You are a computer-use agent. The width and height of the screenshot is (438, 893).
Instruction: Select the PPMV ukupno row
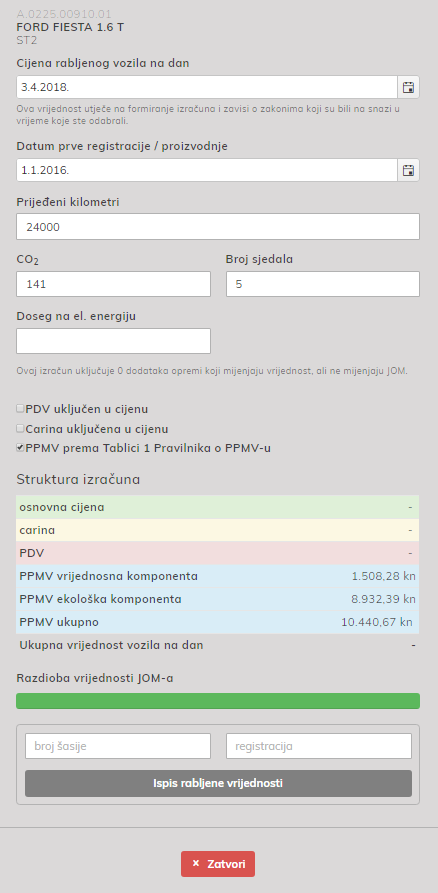[218, 622]
